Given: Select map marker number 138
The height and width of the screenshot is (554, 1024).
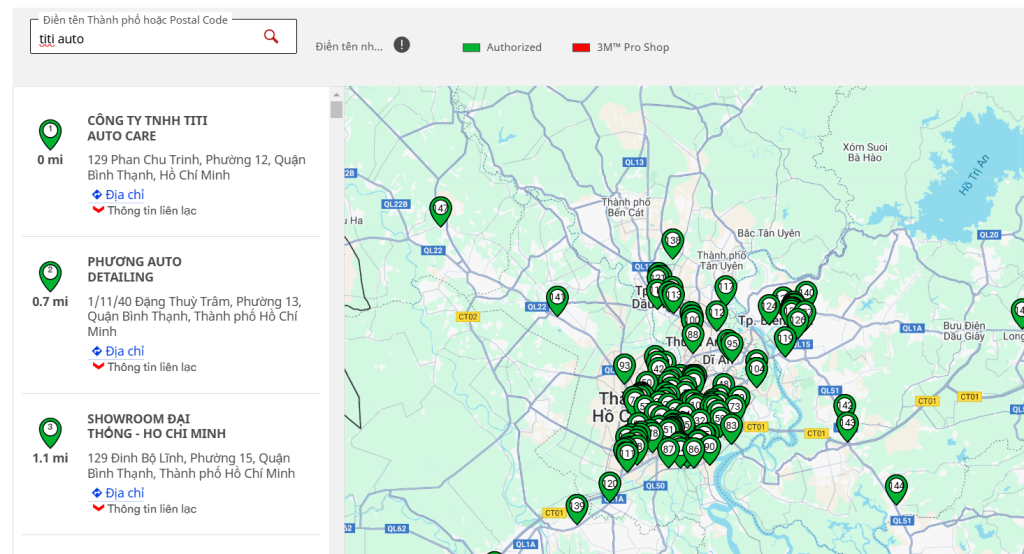Looking at the screenshot, I should [672, 241].
